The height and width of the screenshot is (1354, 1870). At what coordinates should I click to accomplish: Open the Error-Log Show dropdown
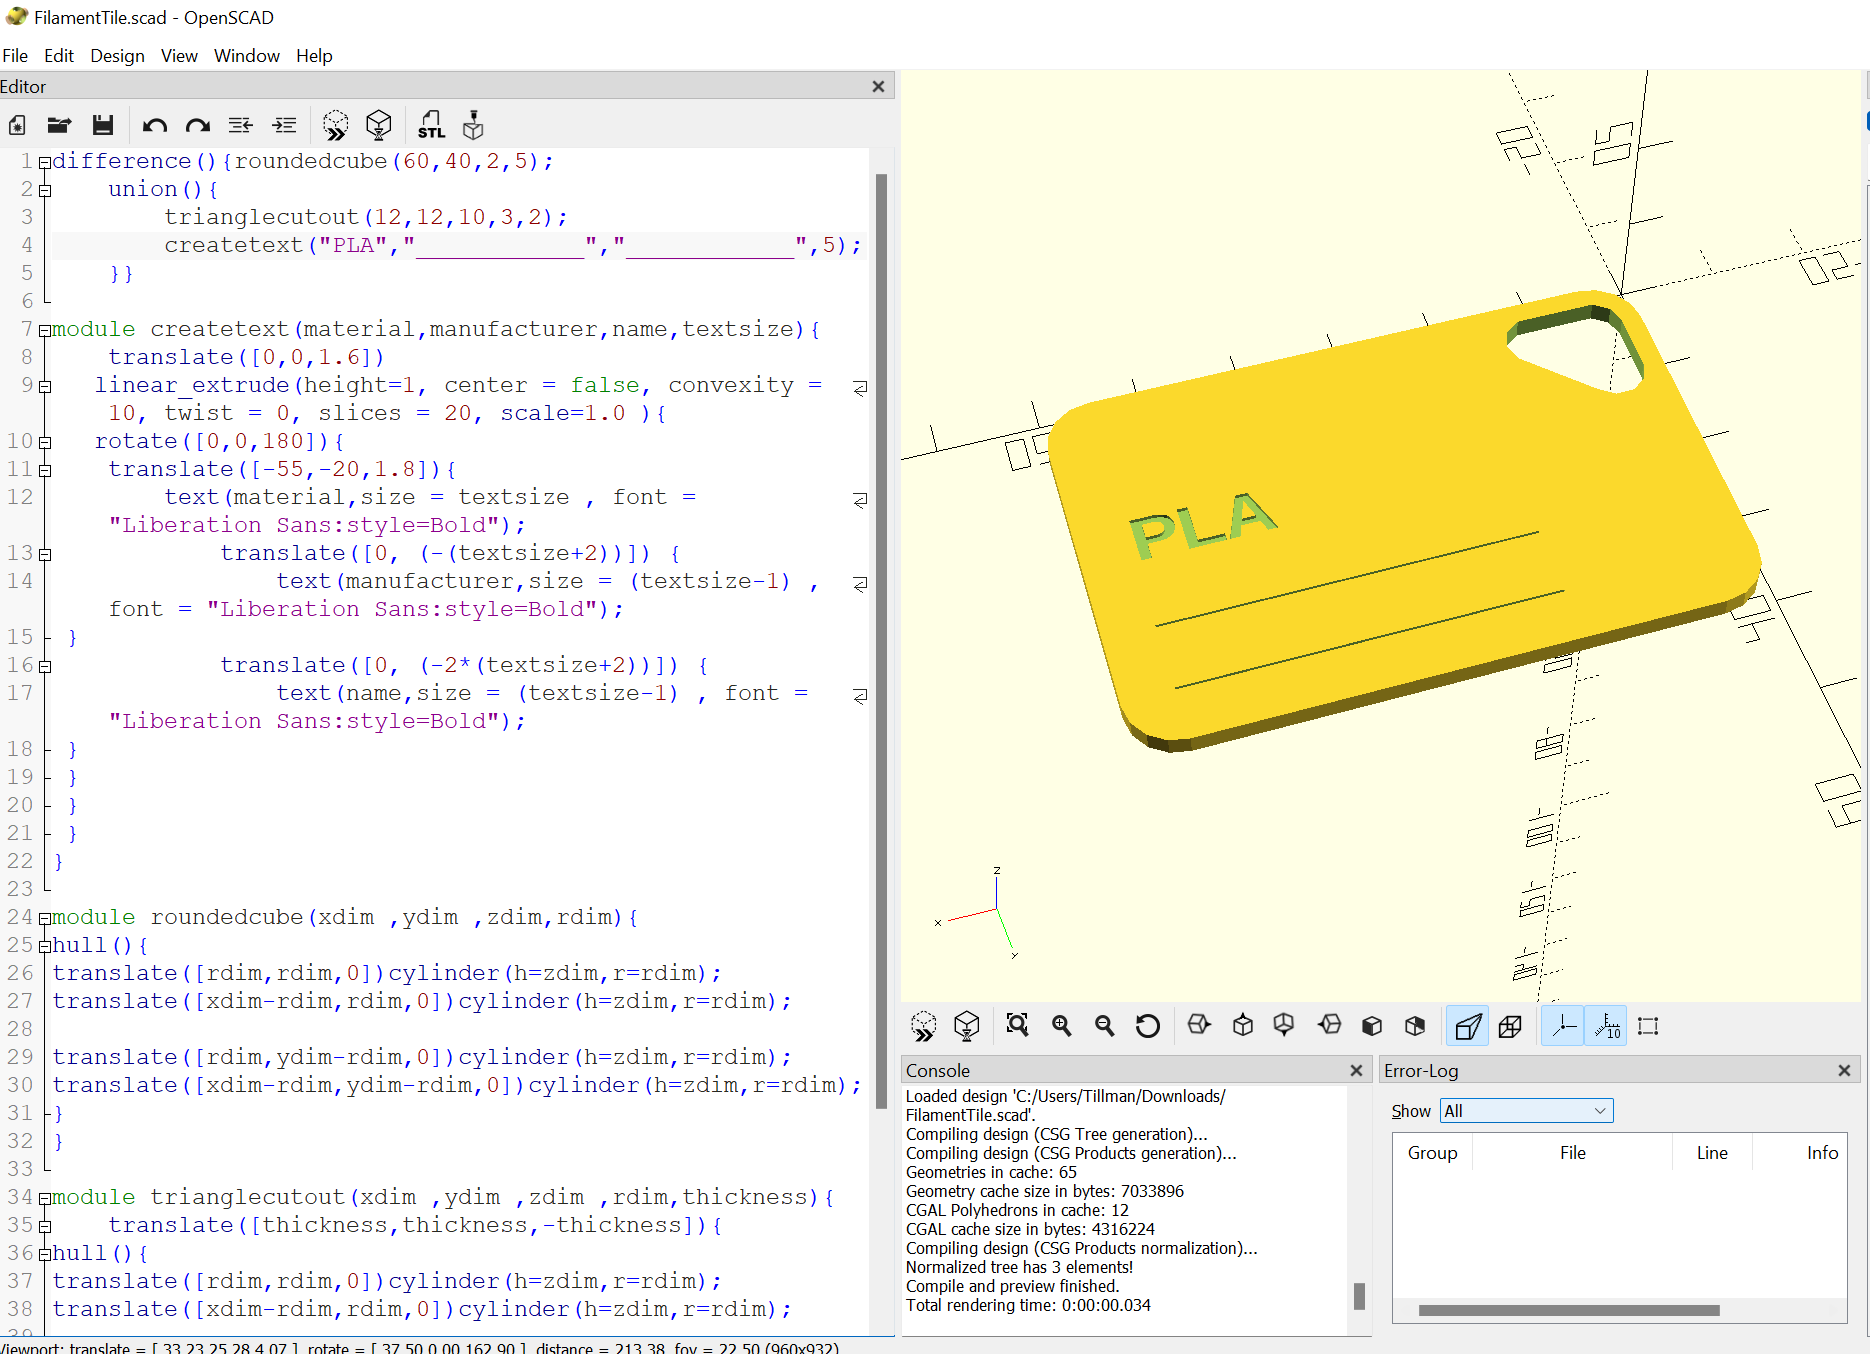pos(1526,1111)
